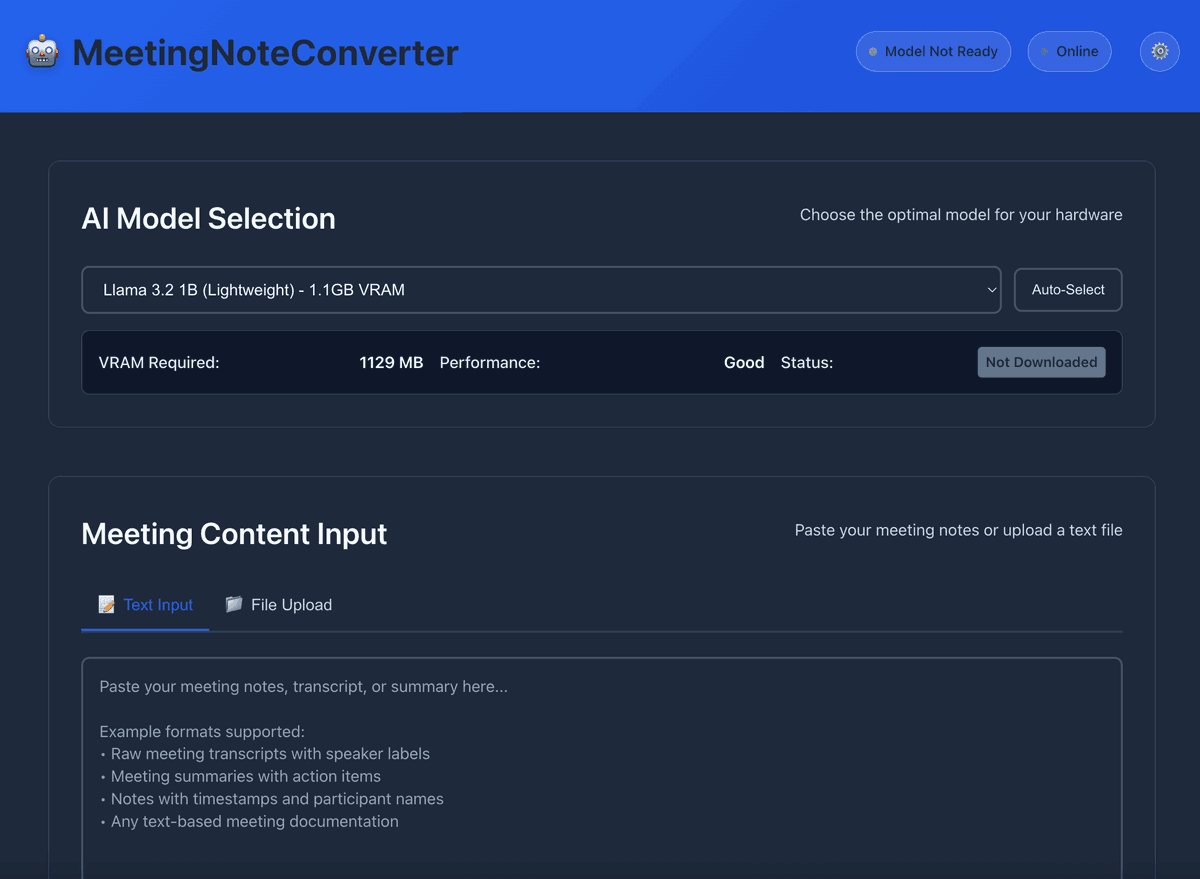Click inside the meeting notes text area
The height and width of the screenshot is (879, 1200).
pos(601,760)
